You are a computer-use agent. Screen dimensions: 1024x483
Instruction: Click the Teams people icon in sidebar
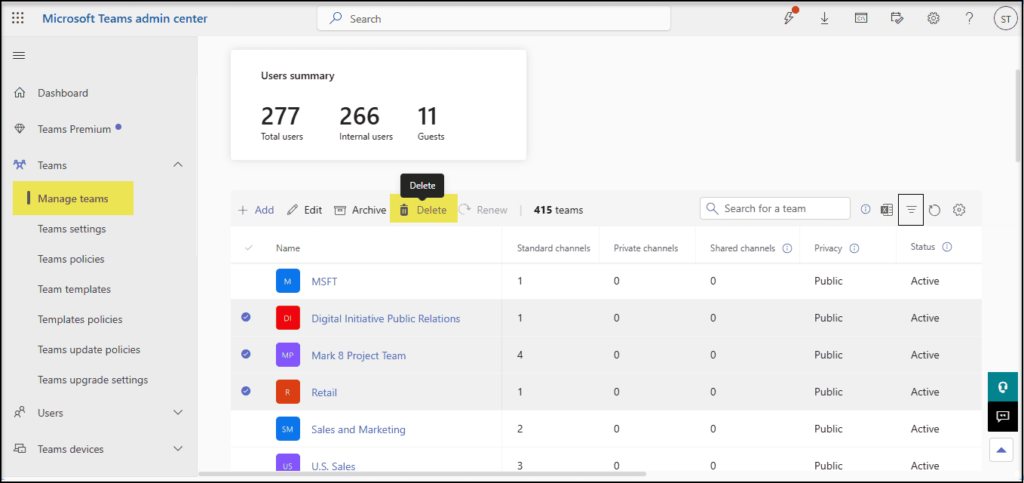click(x=20, y=165)
